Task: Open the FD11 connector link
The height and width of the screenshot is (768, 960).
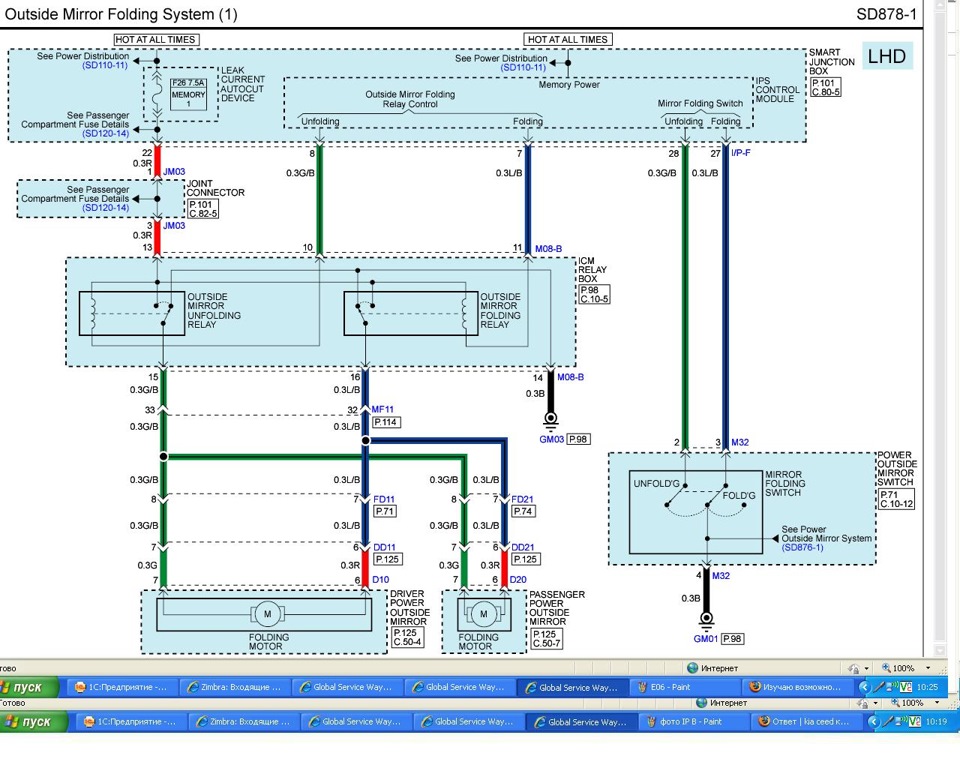Action: [x=384, y=499]
